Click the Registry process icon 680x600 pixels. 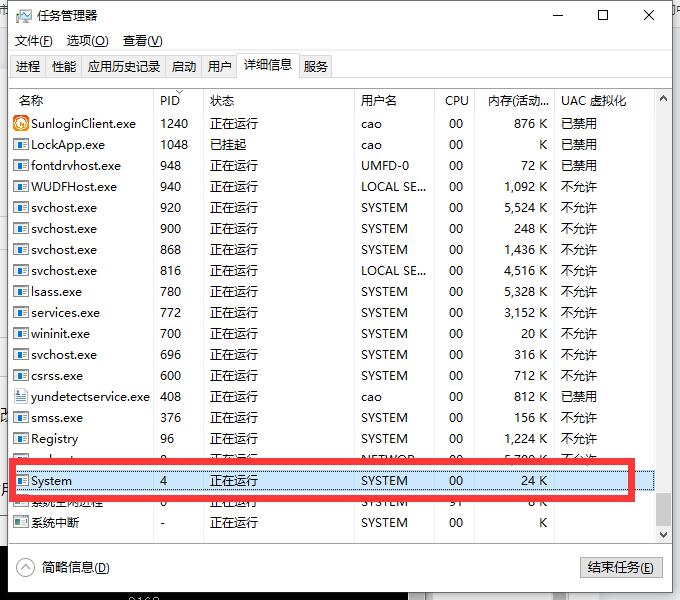click(21, 438)
